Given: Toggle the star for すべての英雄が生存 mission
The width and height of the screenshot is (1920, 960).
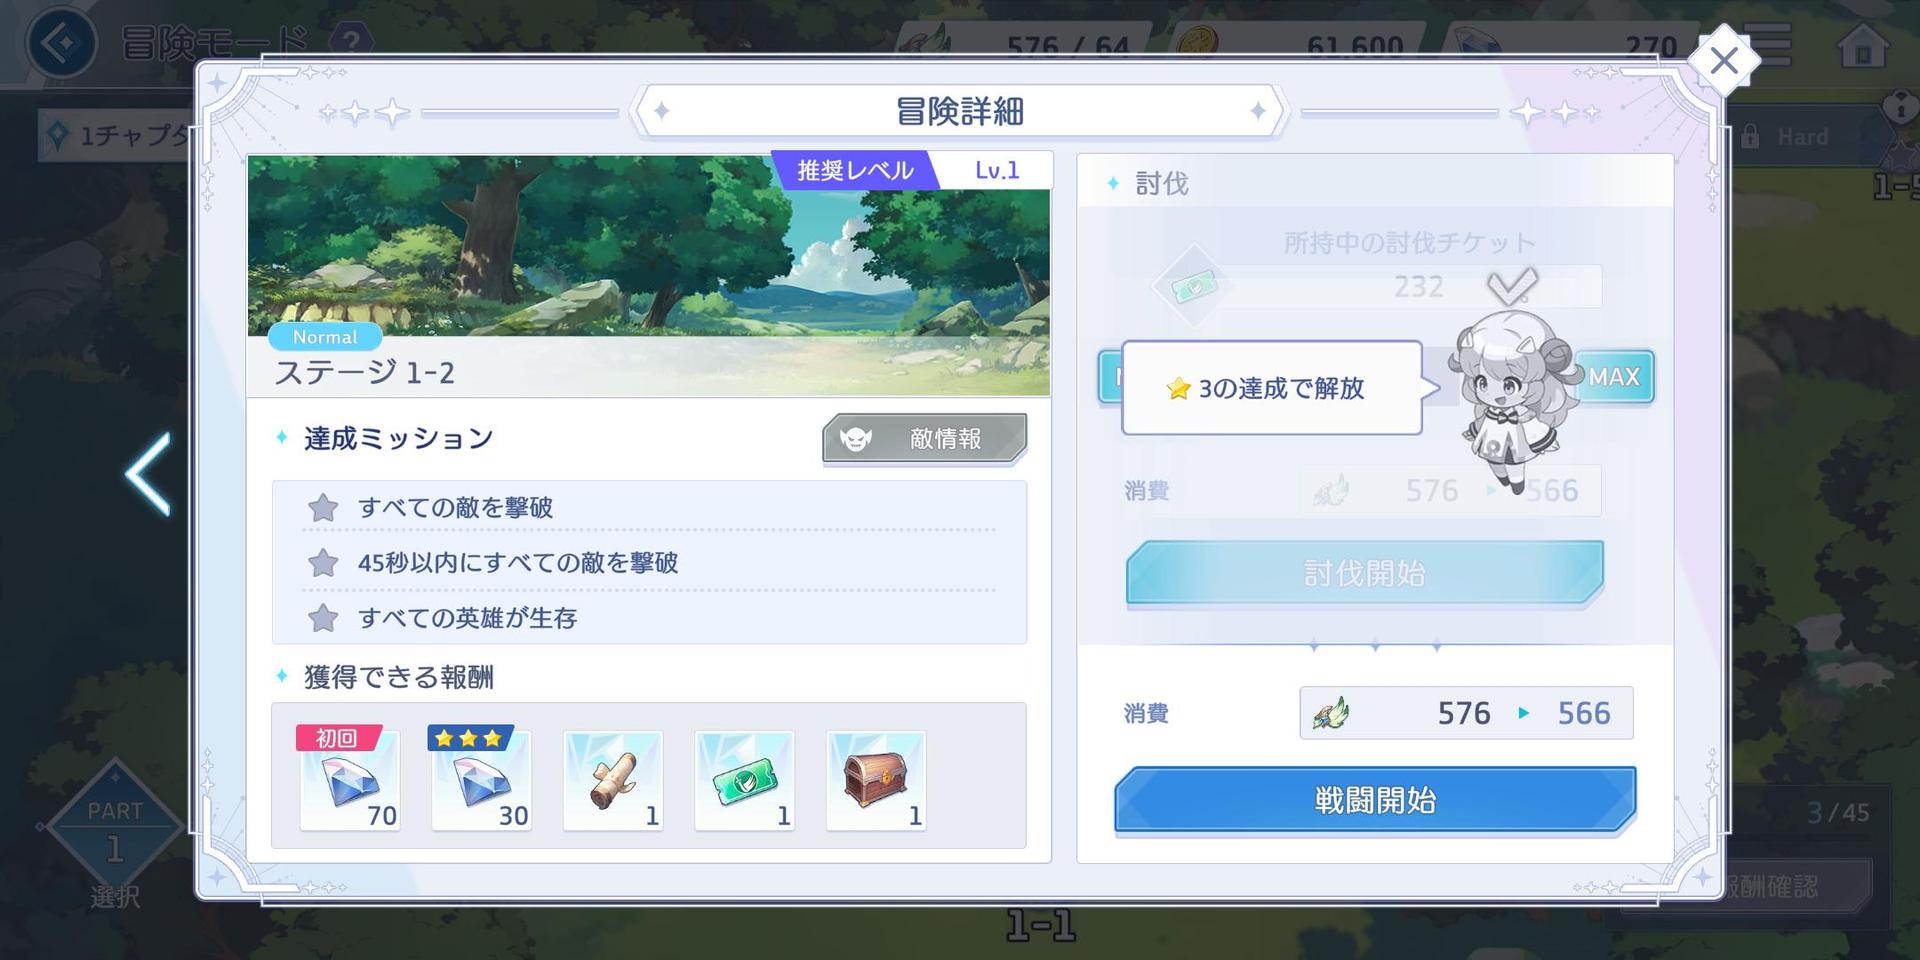Looking at the screenshot, I should tap(323, 618).
